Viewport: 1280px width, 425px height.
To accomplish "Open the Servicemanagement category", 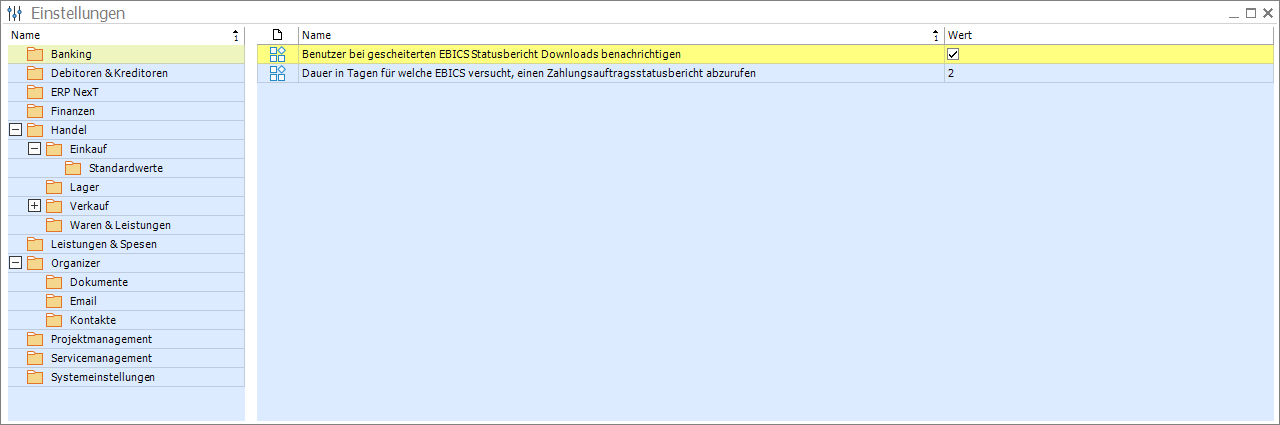I will tap(101, 358).
